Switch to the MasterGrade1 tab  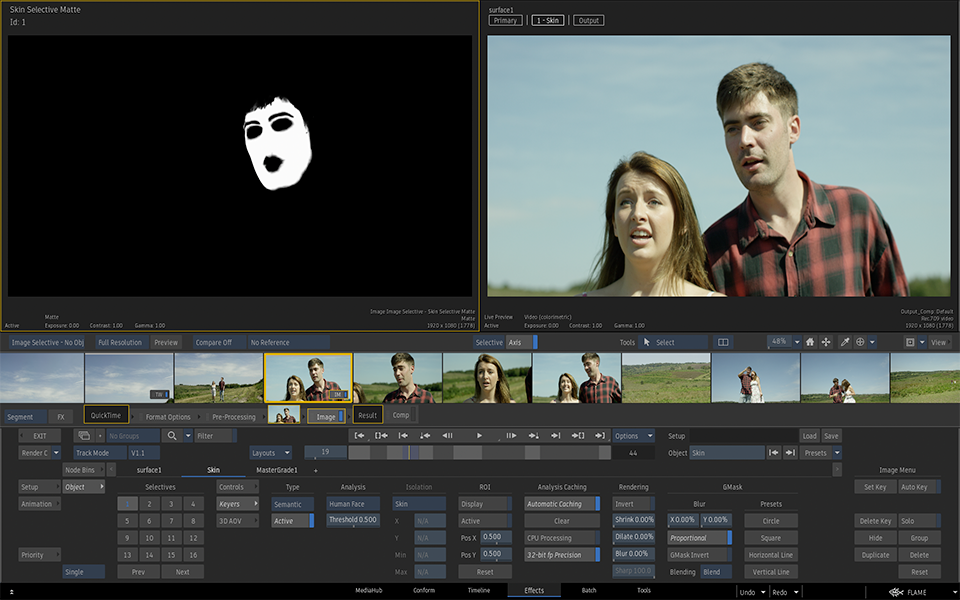[x=277, y=470]
